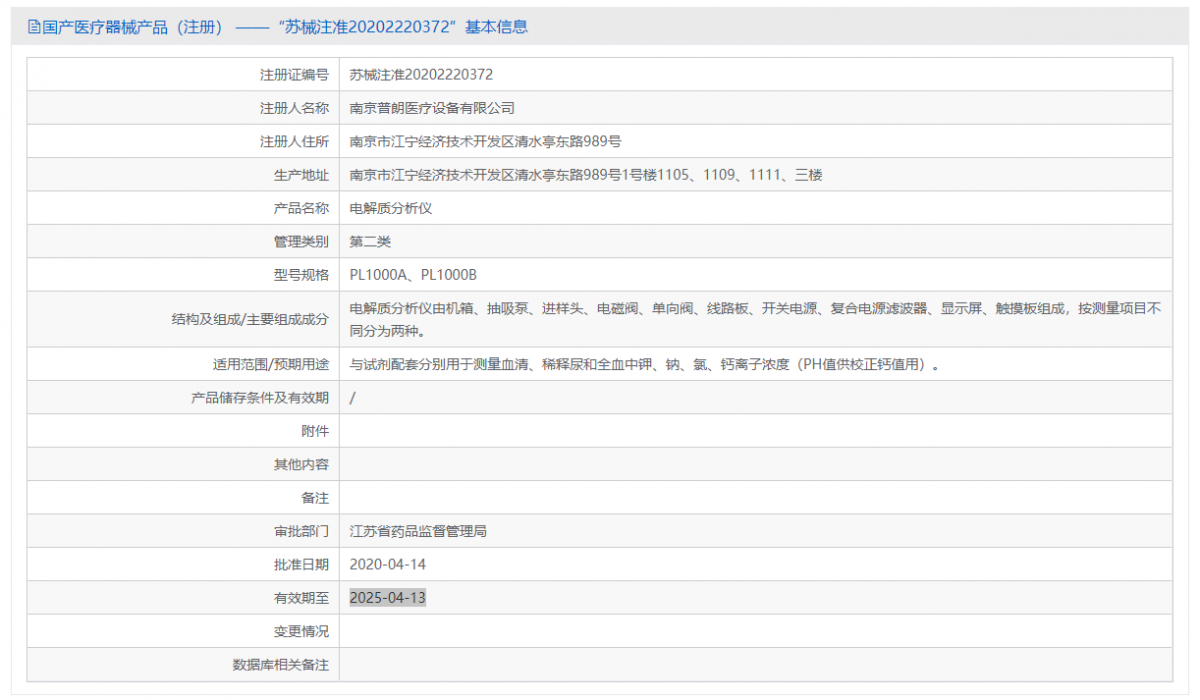The image size is (1200, 700).
Task: Click the 型号规格 label
Action: [301, 275]
